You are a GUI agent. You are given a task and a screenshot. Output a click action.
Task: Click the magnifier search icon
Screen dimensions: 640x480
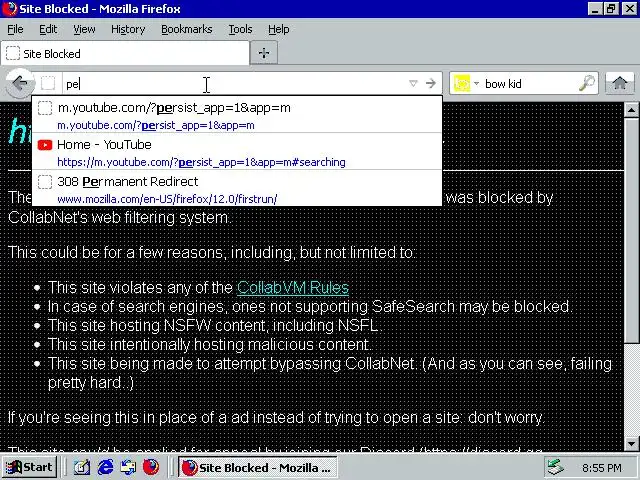587,83
